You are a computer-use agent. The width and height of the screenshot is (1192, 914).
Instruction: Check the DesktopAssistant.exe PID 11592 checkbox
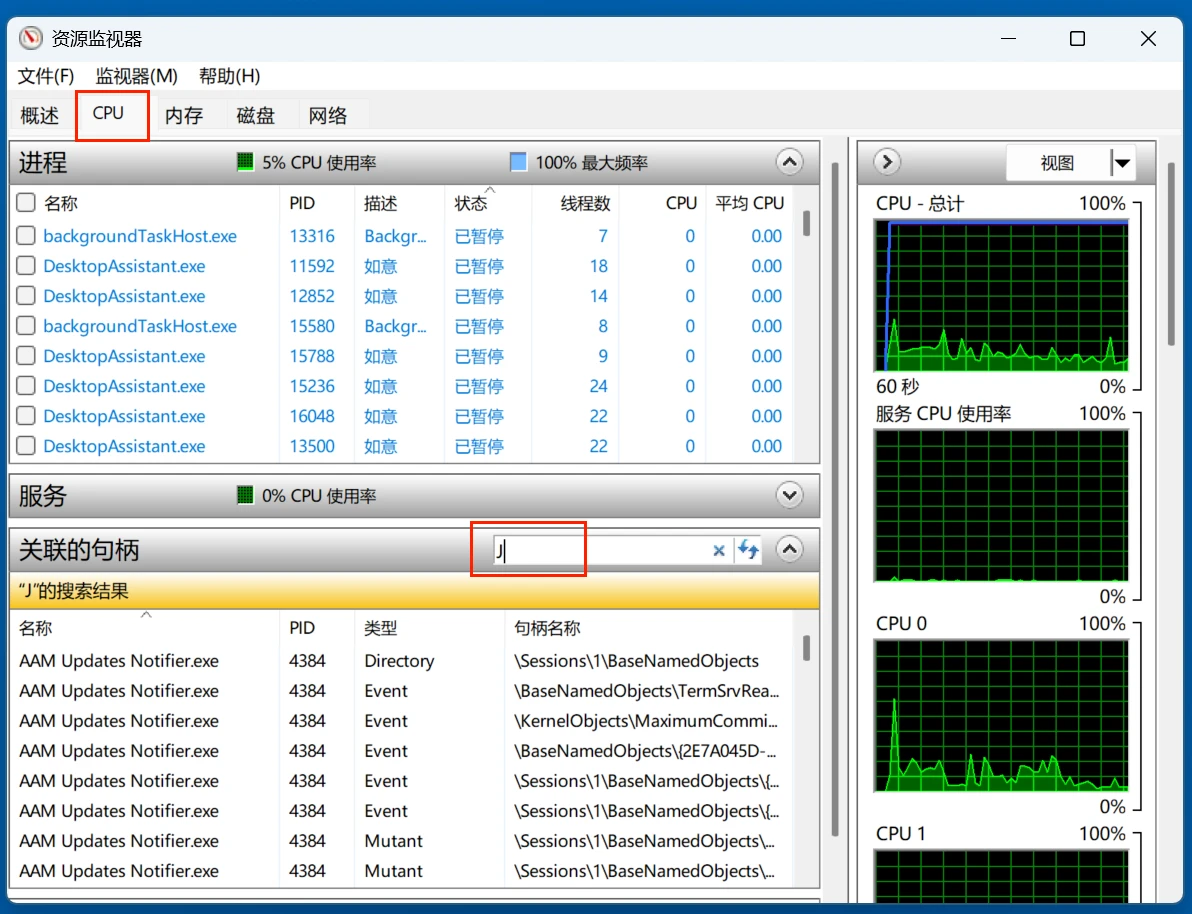pyautogui.click(x=26, y=266)
